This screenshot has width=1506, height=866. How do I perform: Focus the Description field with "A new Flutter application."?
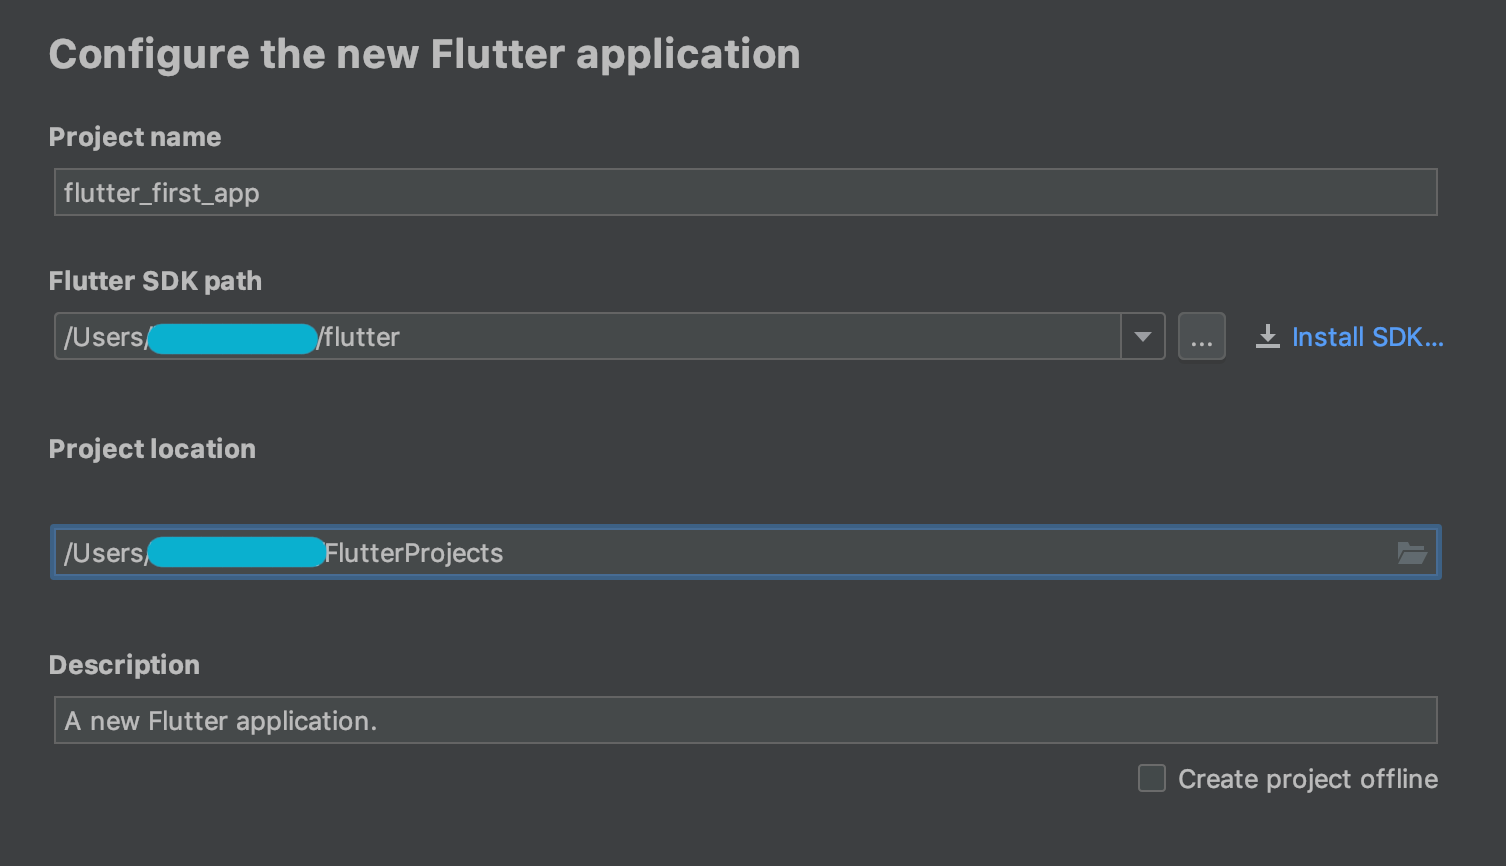(745, 721)
